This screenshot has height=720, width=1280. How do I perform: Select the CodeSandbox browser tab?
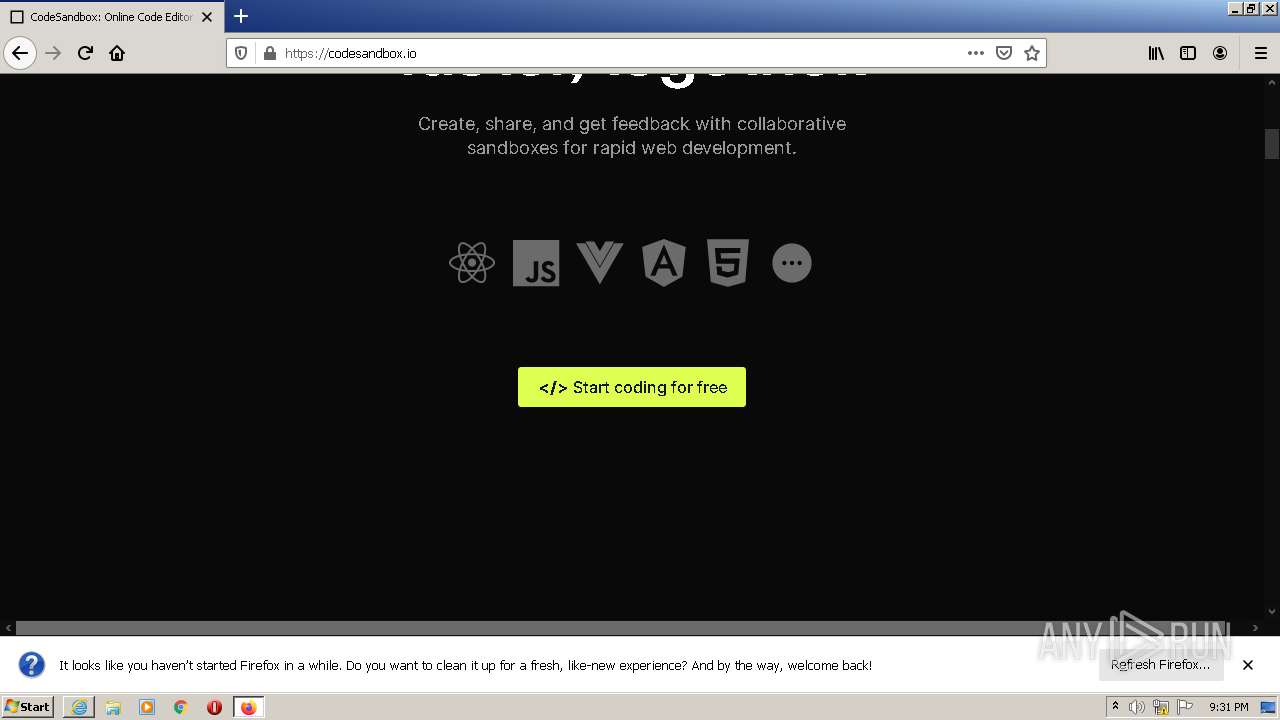110,17
